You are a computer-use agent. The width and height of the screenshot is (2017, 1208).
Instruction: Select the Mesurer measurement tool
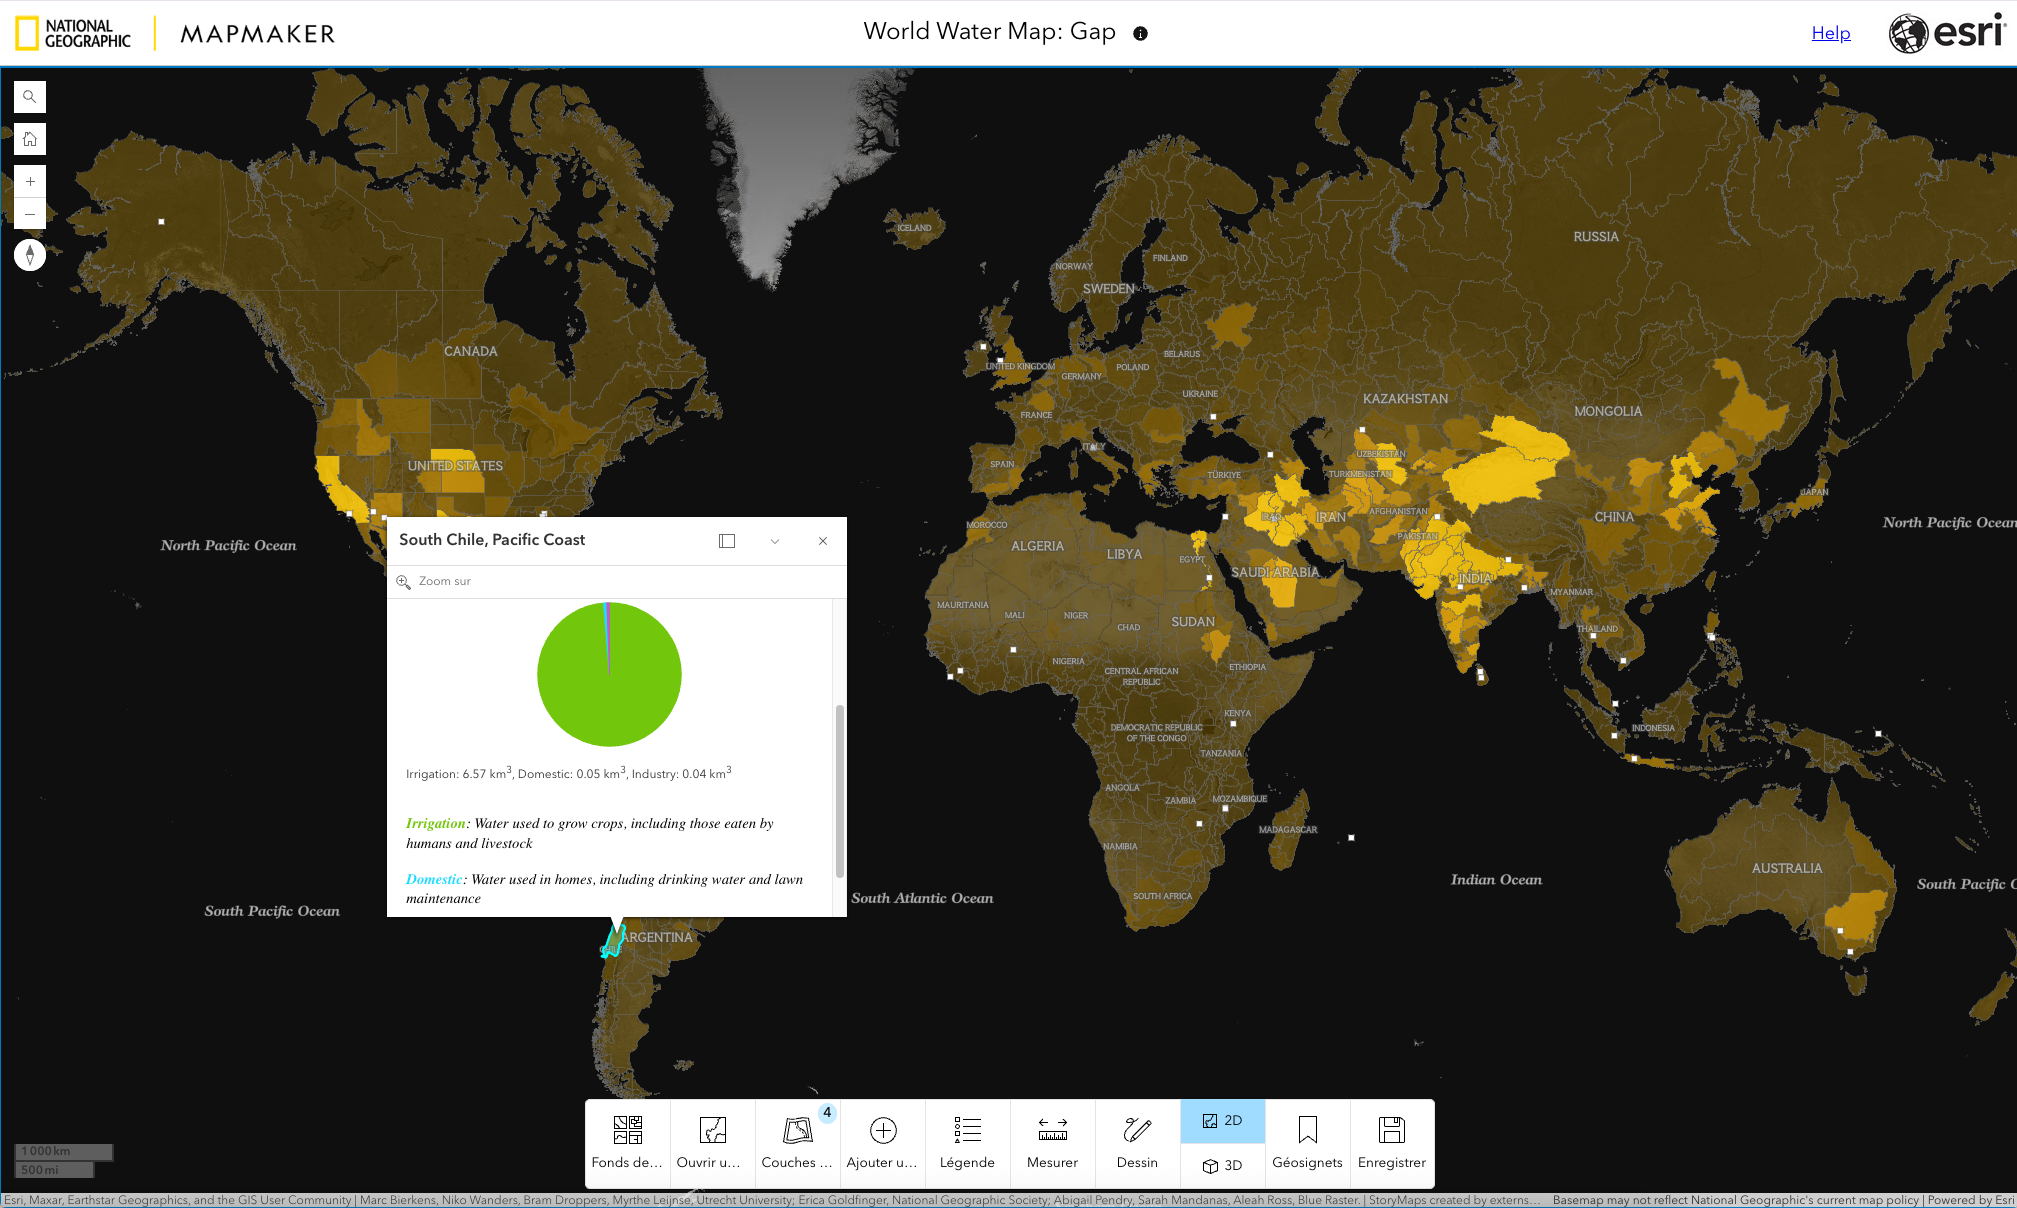(x=1052, y=1142)
